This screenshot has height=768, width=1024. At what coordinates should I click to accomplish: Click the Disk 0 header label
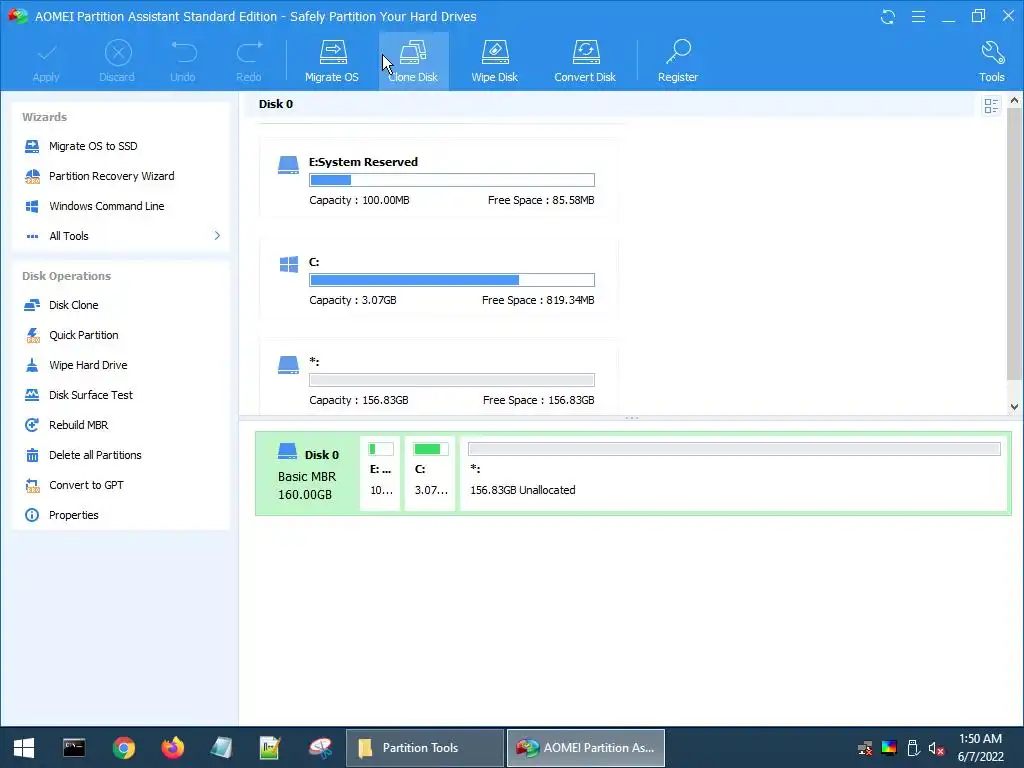(276, 104)
